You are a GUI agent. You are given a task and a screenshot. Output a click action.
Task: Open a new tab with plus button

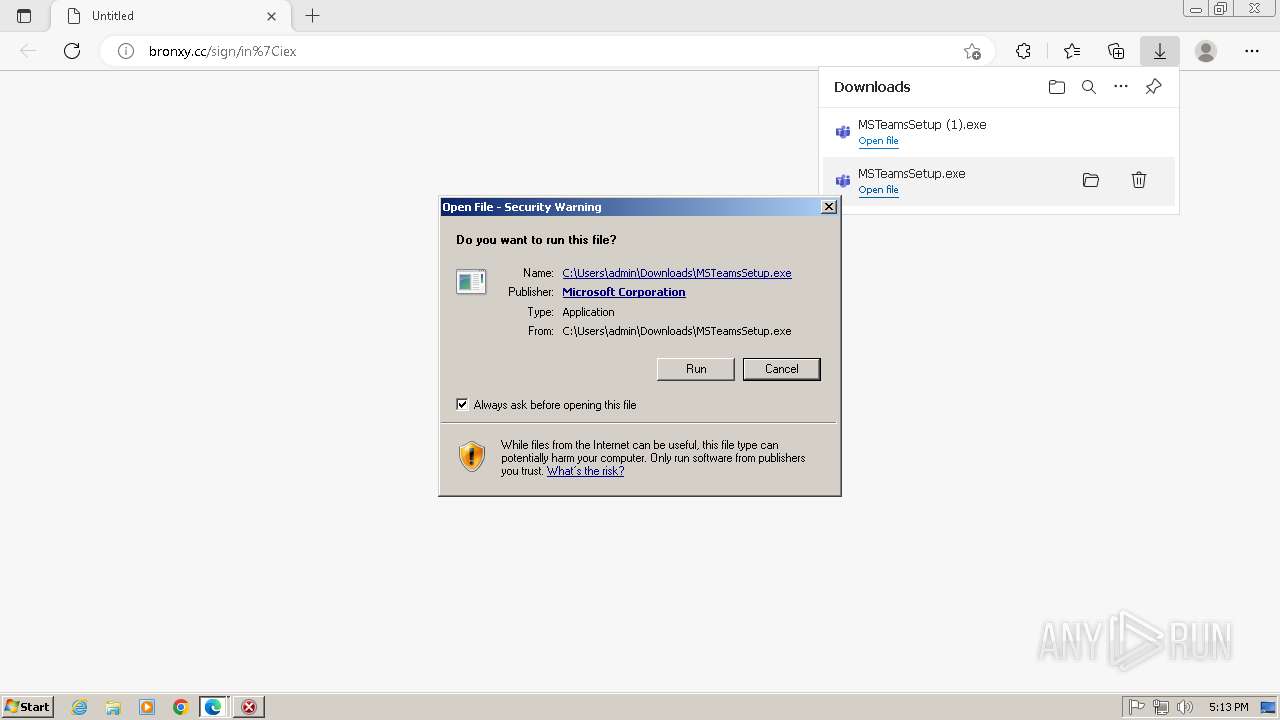click(312, 16)
